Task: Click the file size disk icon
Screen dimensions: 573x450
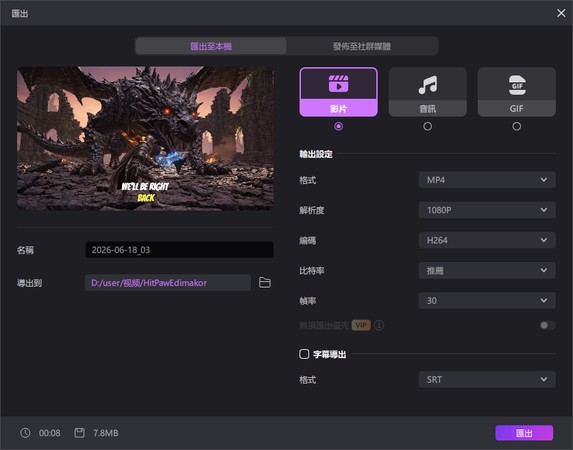Action: pos(79,433)
